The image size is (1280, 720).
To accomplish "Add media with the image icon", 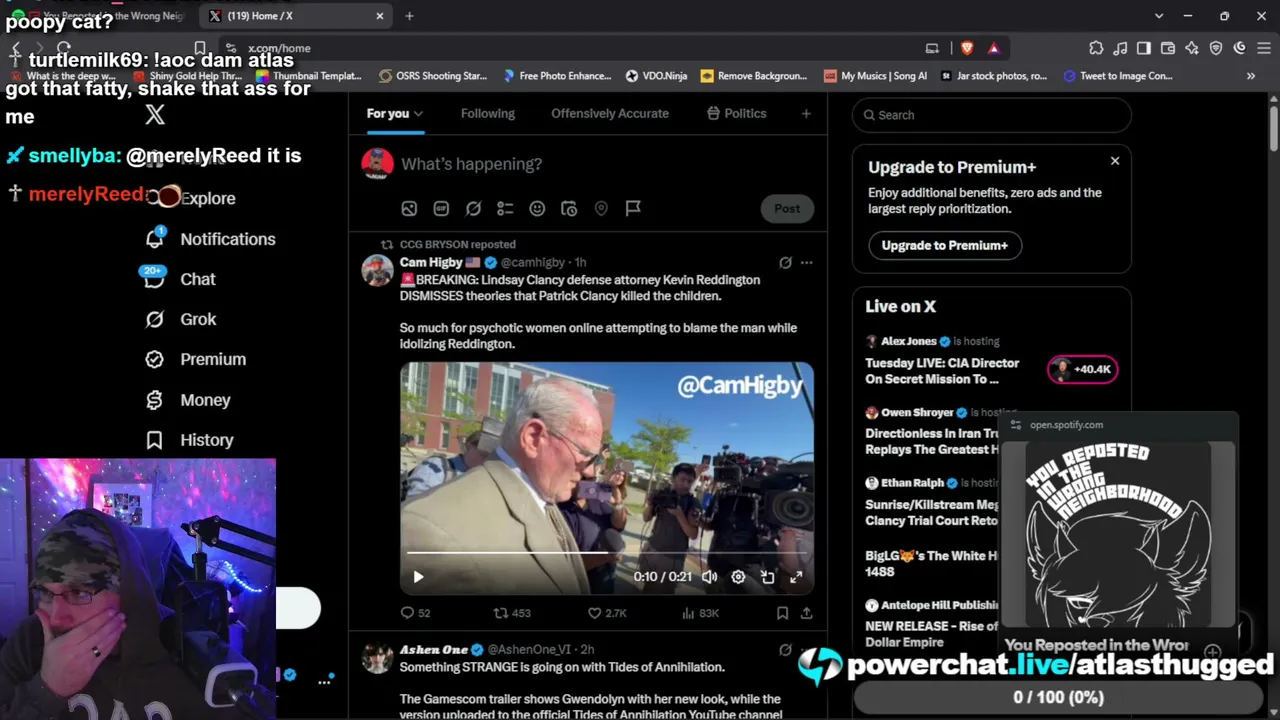I will pos(409,208).
